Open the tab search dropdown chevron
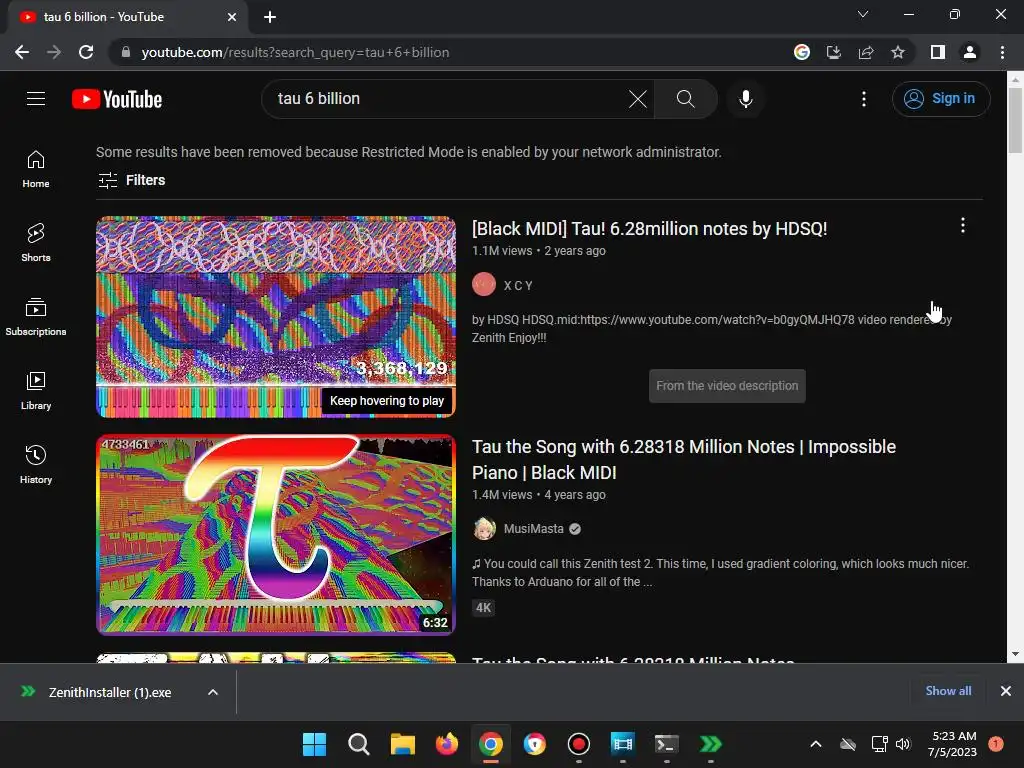Image resolution: width=1024 pixels, height=768 pixels. 863,14
